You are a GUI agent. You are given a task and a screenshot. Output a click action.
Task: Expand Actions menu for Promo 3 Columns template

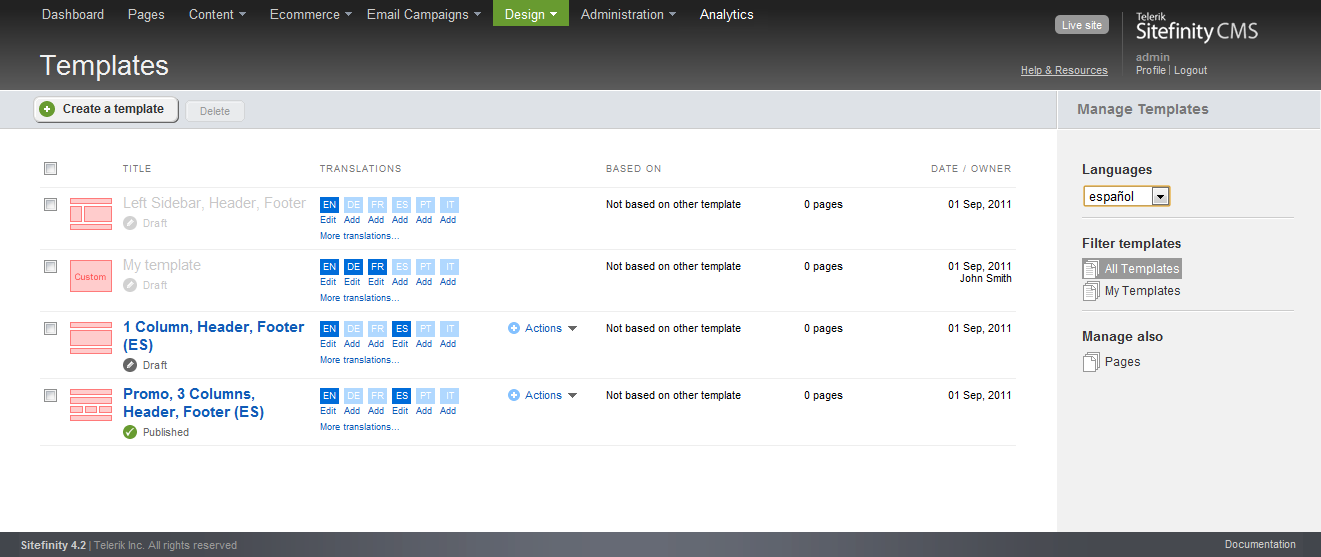pos(543,395)
